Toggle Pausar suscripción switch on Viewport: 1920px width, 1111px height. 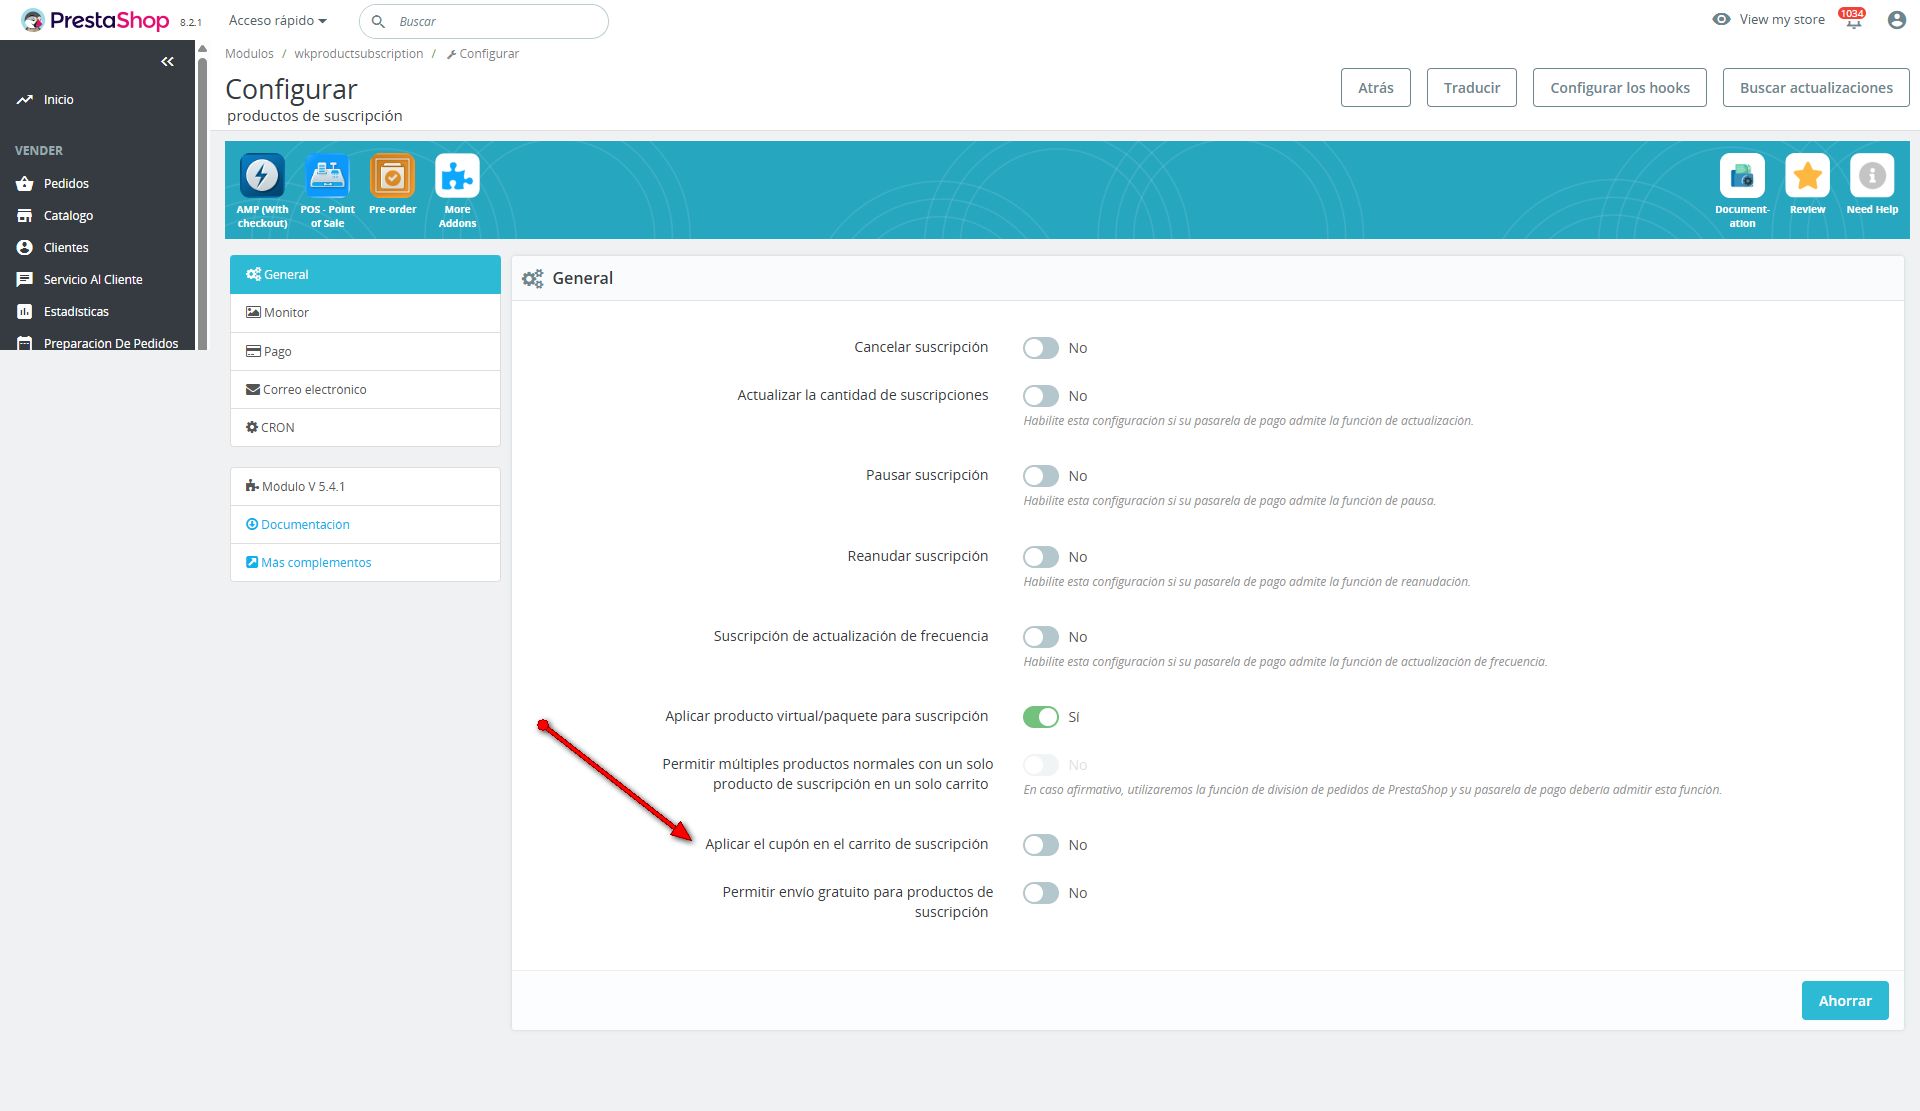pos(1040,476)
